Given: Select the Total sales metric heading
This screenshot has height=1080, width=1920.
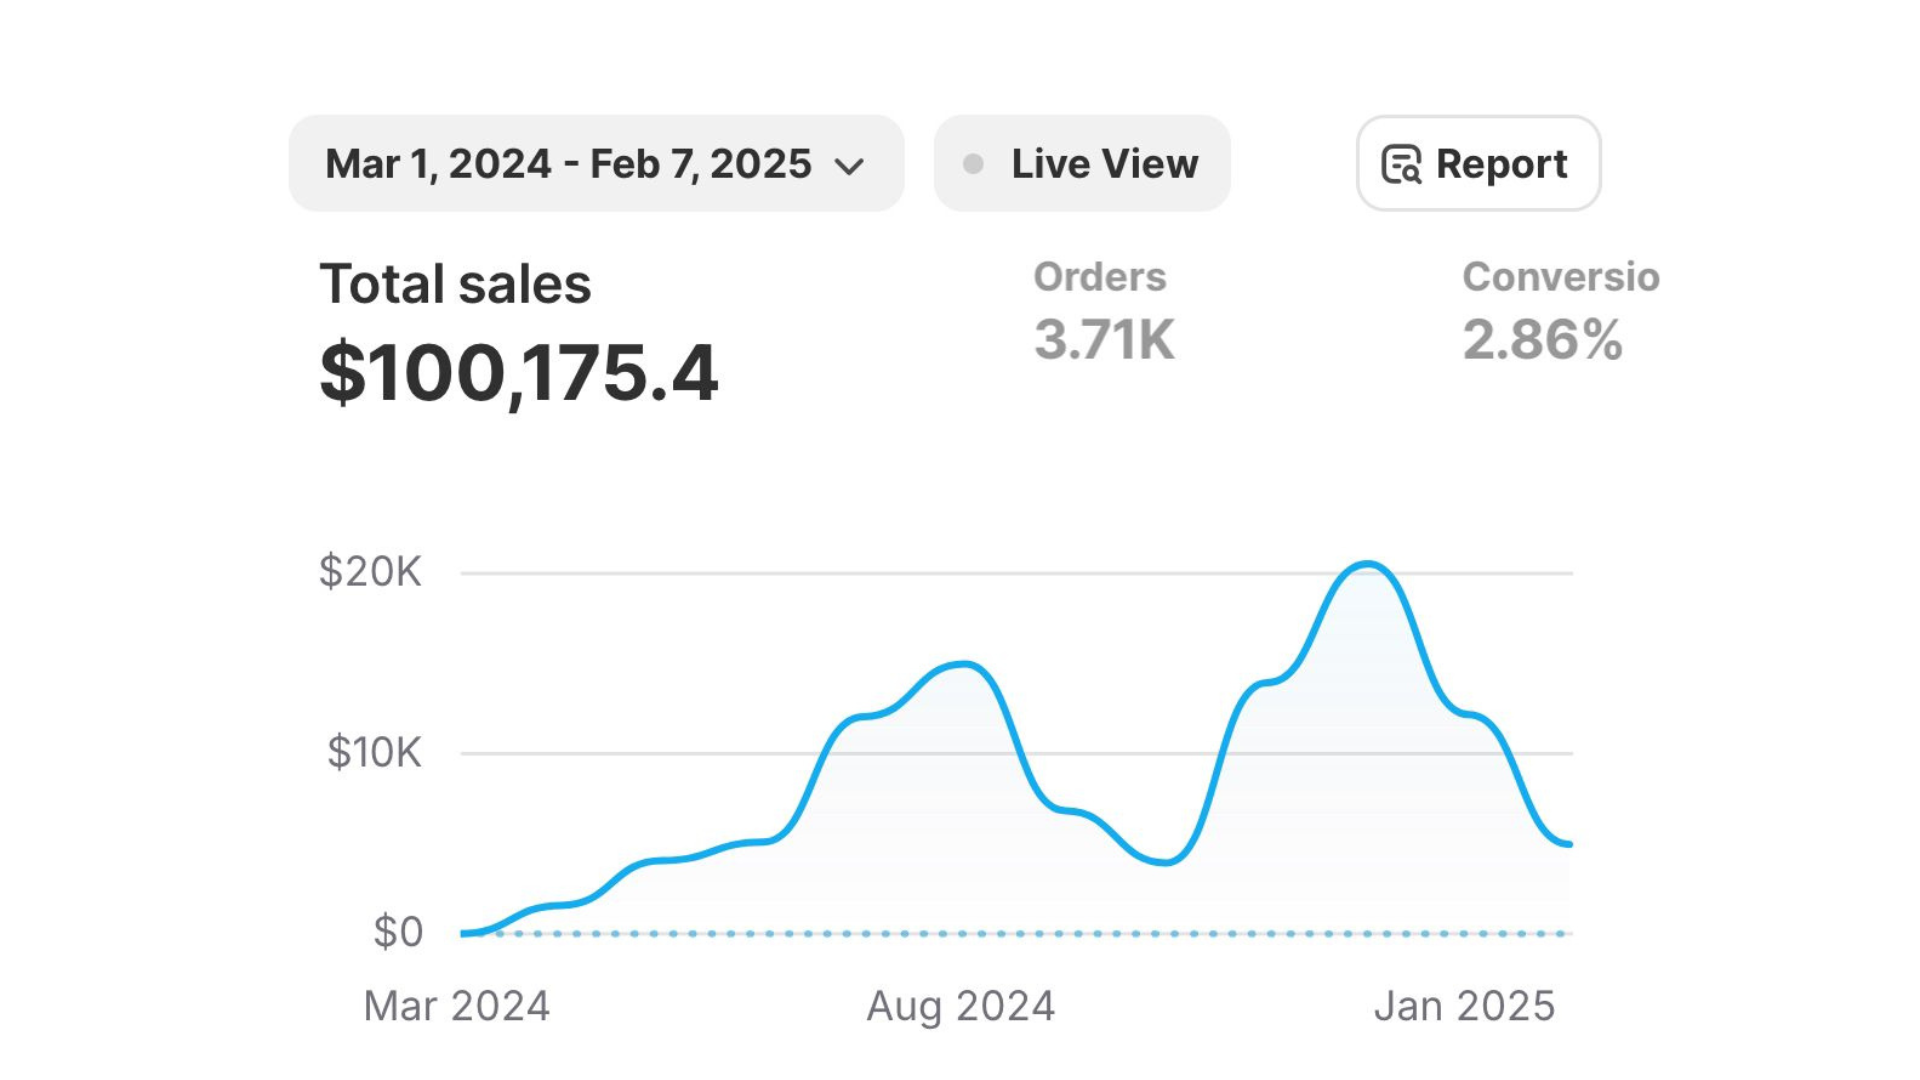Looking at the screenshot, I should pyautogui.click(x=455, y=284).
